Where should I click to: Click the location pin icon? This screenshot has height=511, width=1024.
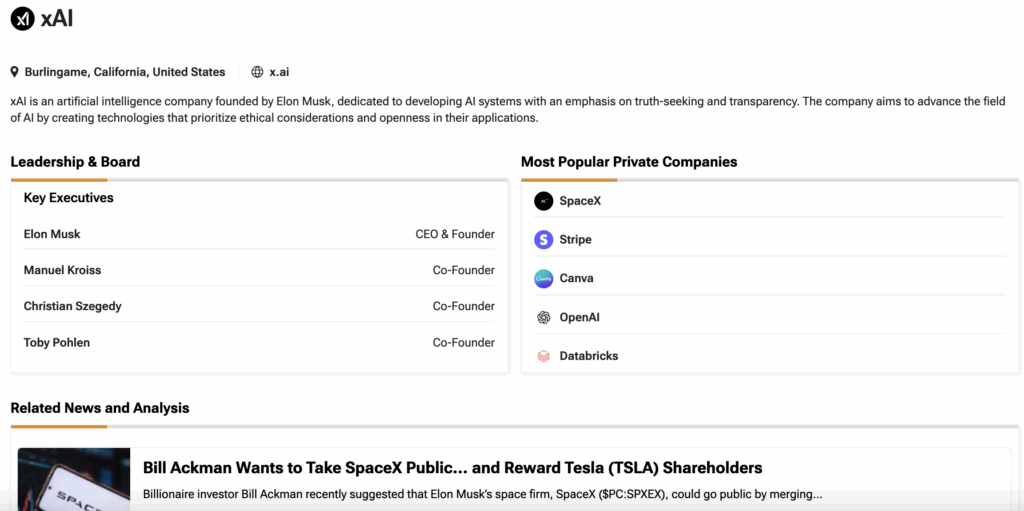click(x=15, y=72)
